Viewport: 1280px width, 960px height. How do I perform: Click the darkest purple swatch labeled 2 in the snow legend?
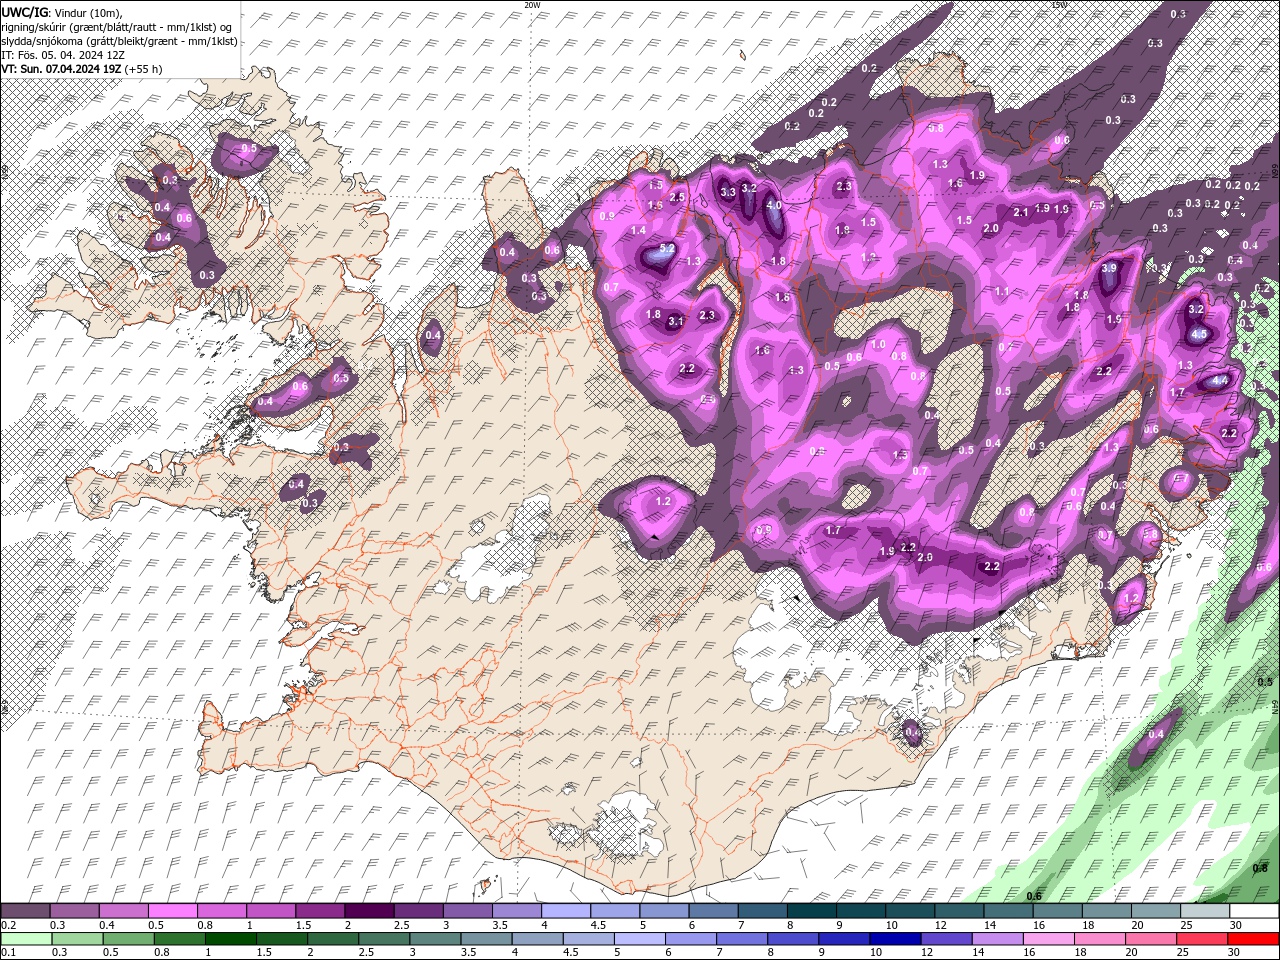(369, 911)
